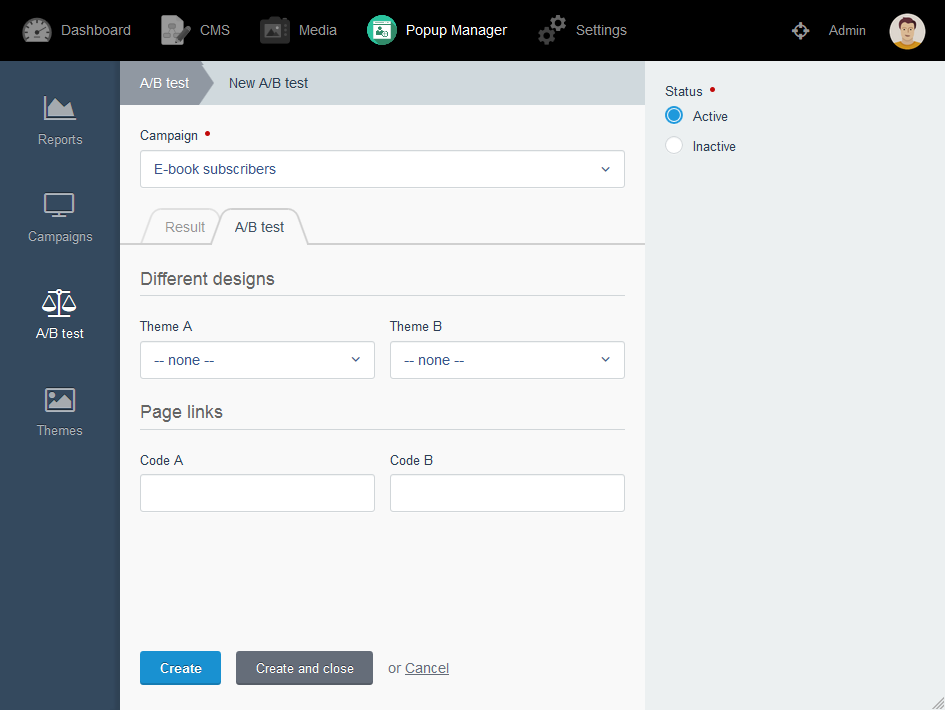Image resolution: width=945 pixels, height=710 pixels.
Task: Click the A/B test sidebar label
Action: click(60, 333)
